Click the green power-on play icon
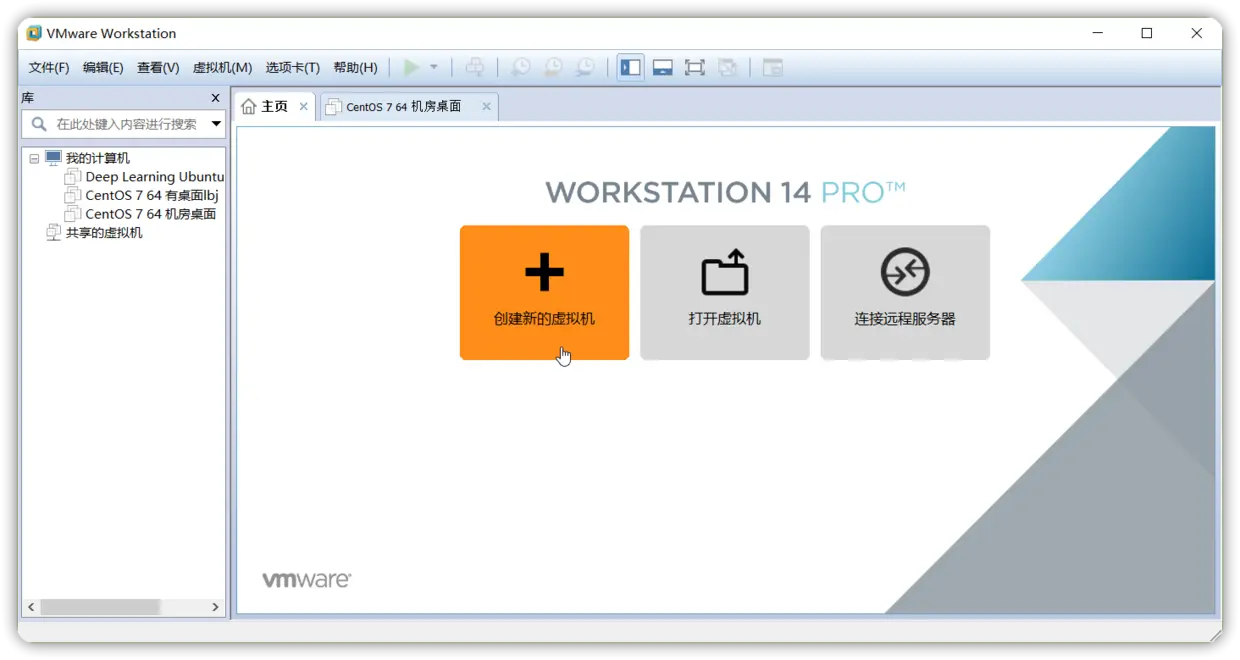Screen dimensions: 1240x660 [411, 67]
